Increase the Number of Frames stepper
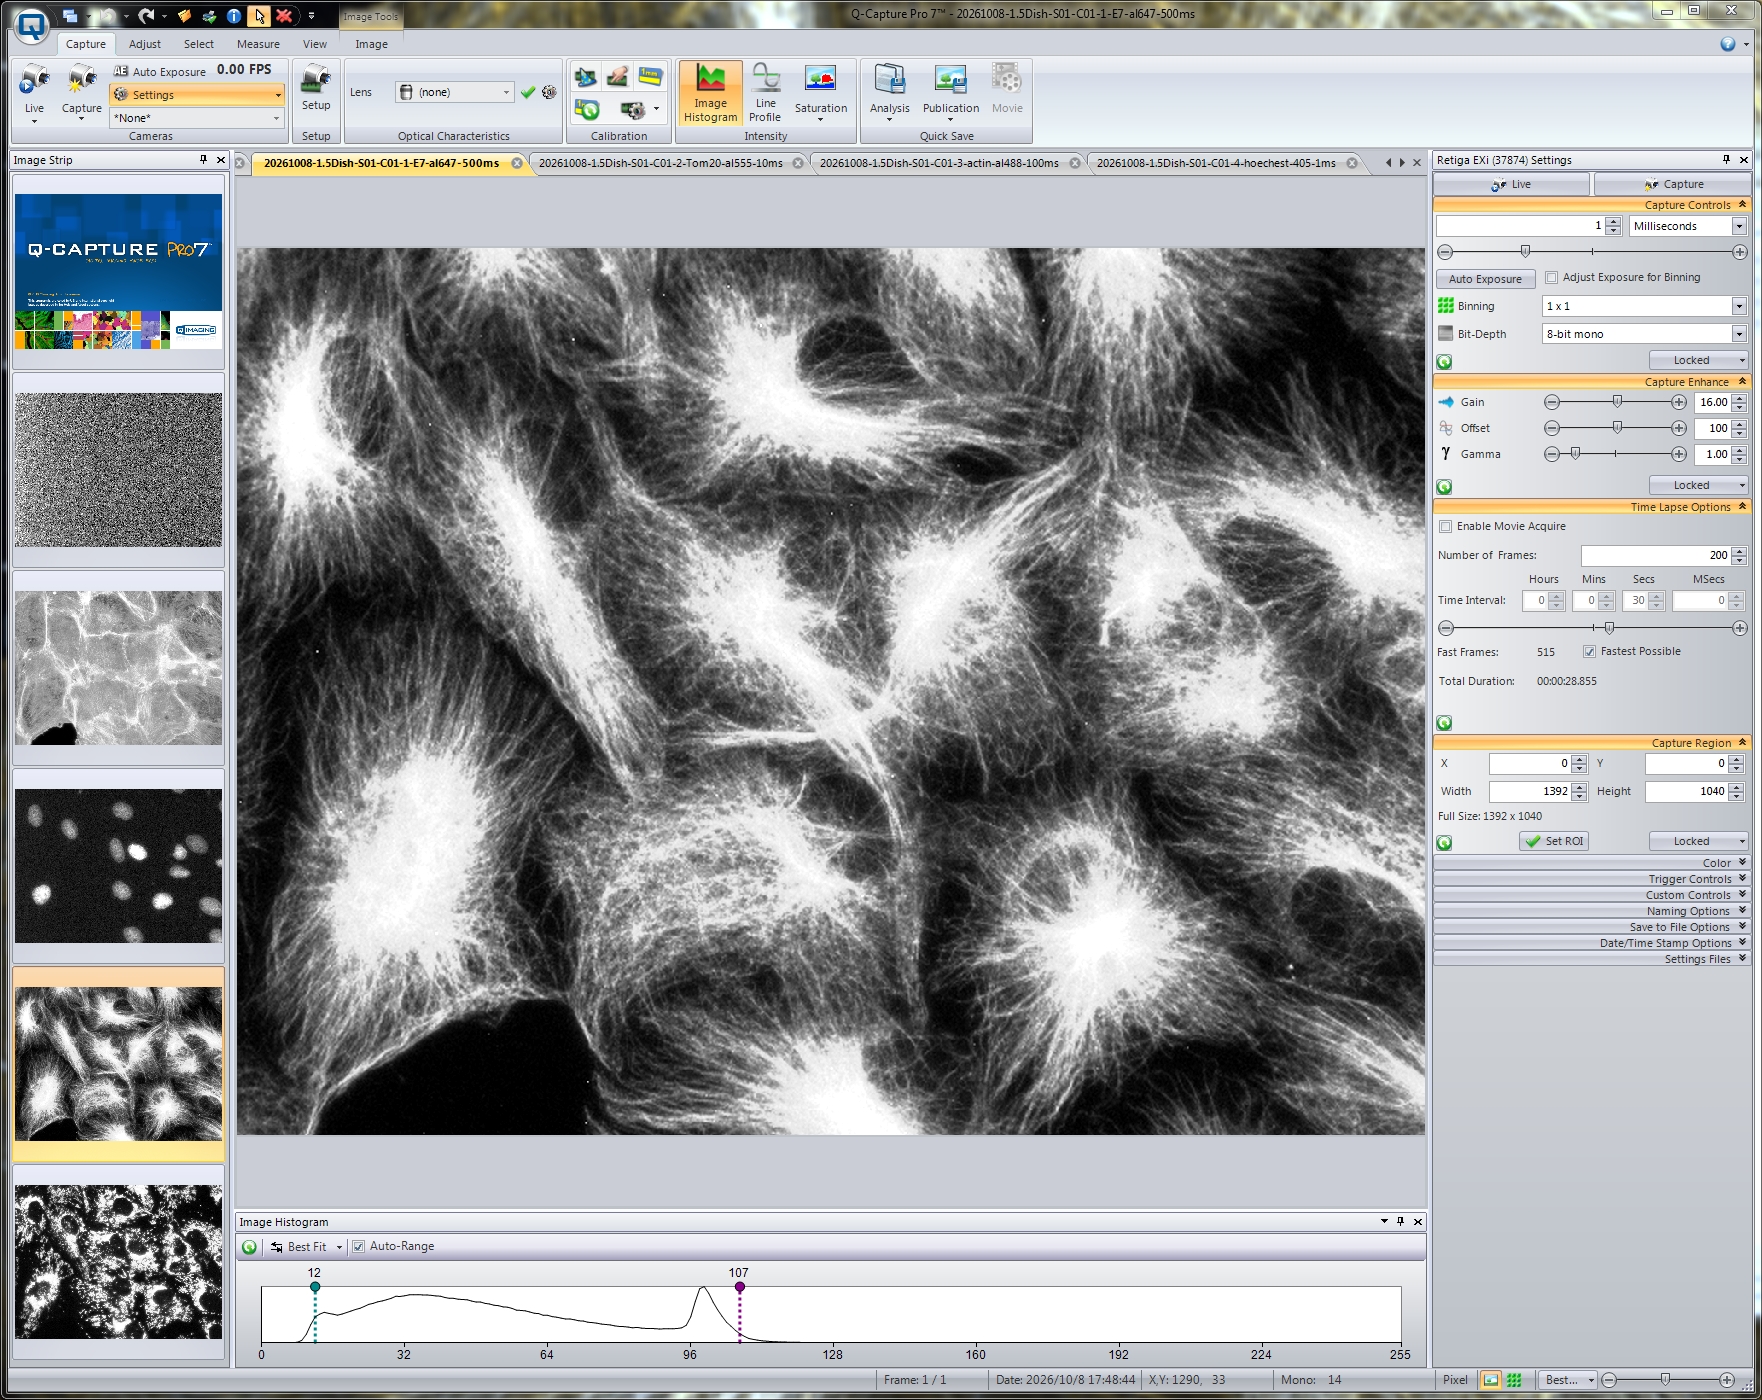1762x1400 pixels. coord(1739,551)
